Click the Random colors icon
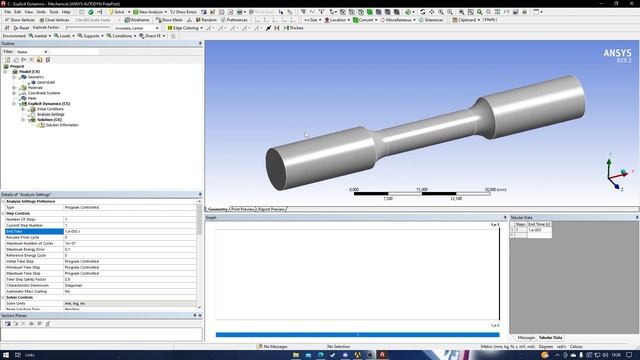This screenshot has width=640, height=360. pyautogui.click(x=206, y=20)
